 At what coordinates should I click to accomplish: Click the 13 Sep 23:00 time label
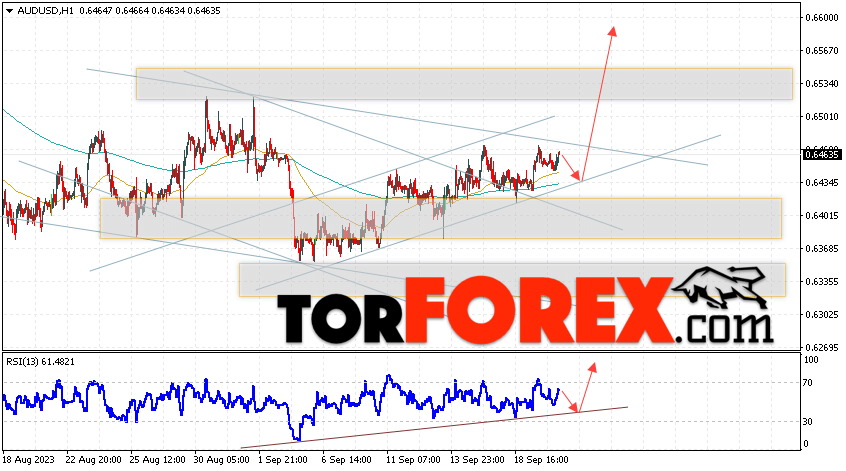[x=477, y=460]
